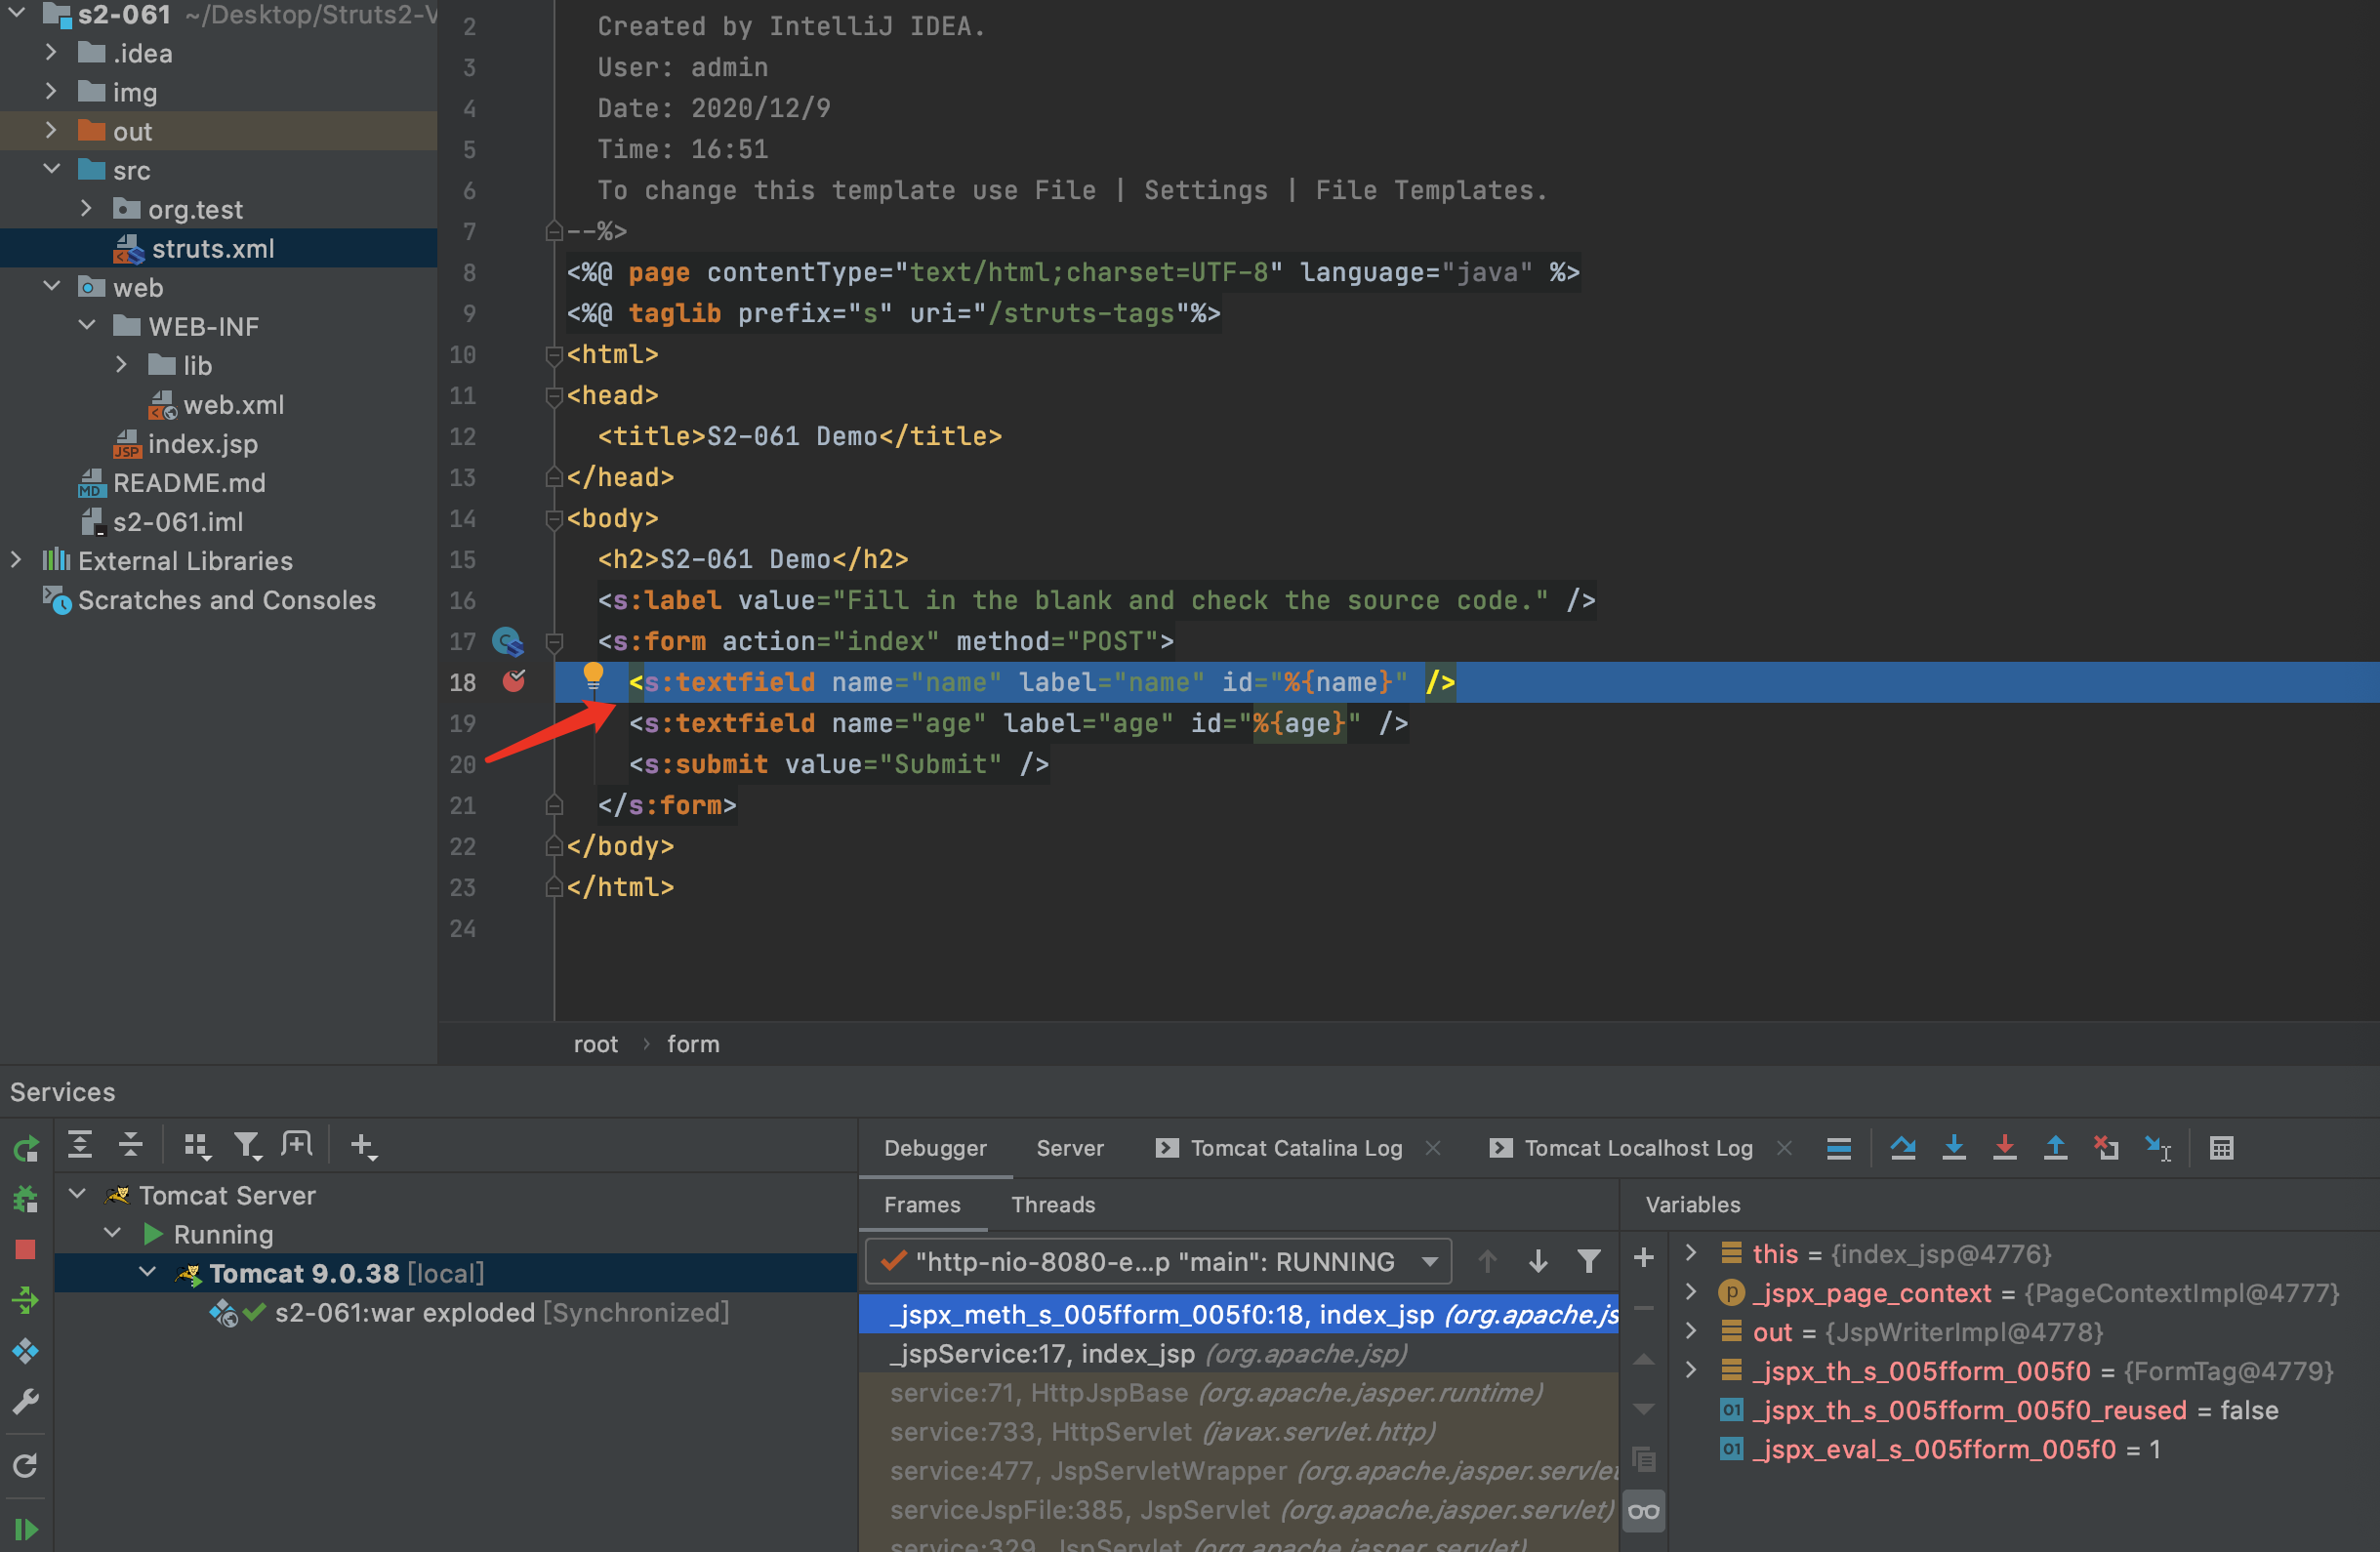Collapse the Tomcat Server node

[x=77, y=1194]
